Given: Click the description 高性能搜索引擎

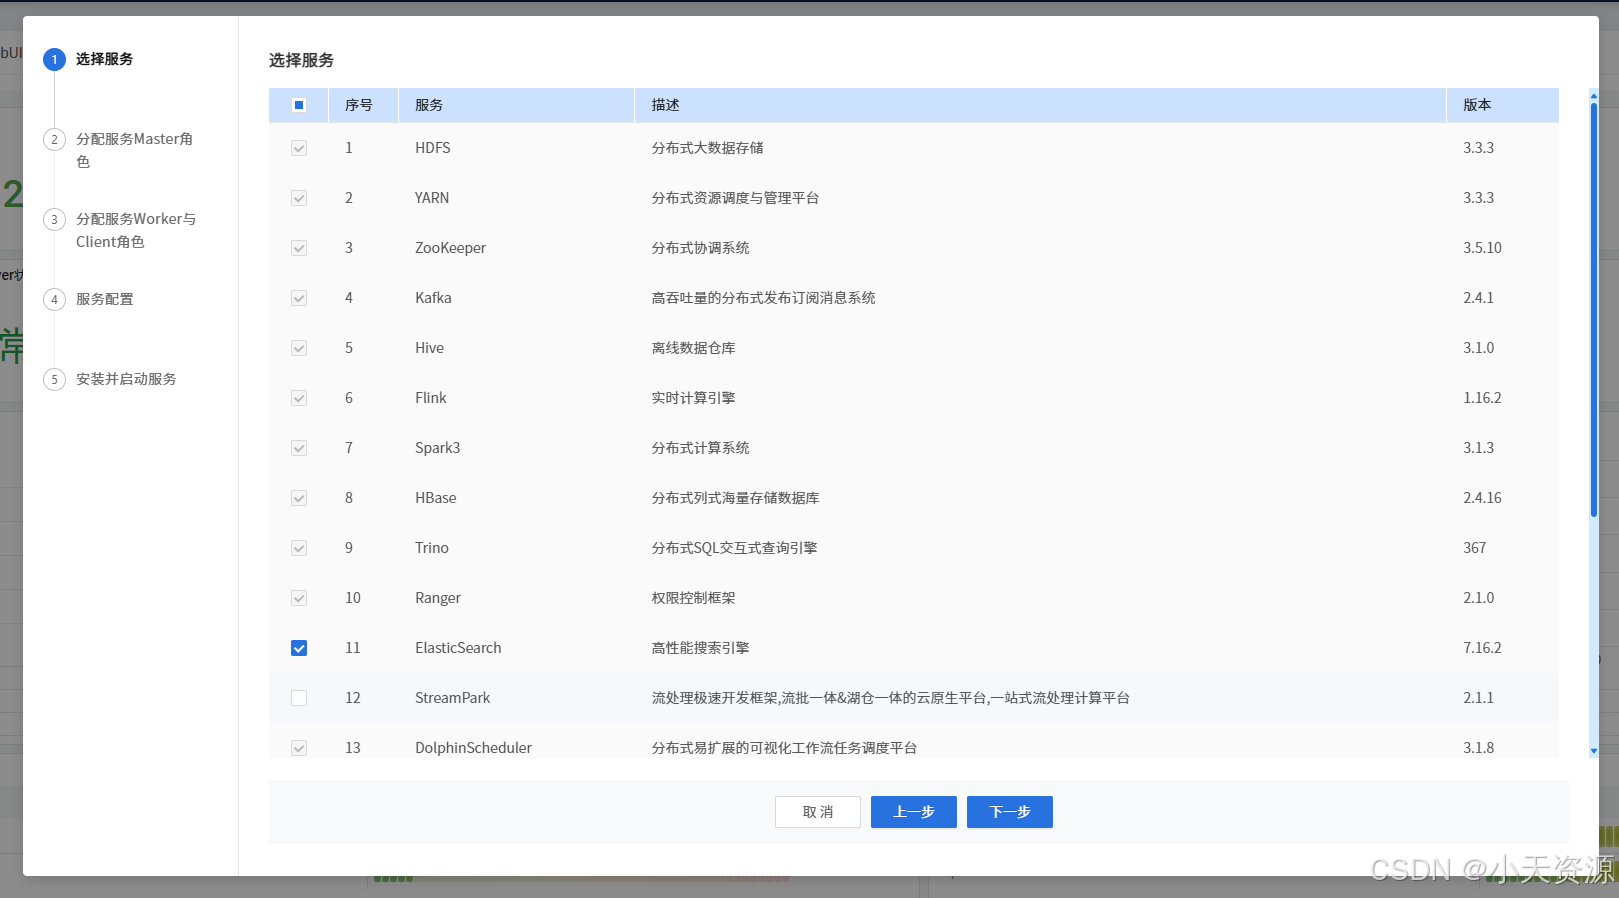Looking at the screenshot, I should 701,648.
